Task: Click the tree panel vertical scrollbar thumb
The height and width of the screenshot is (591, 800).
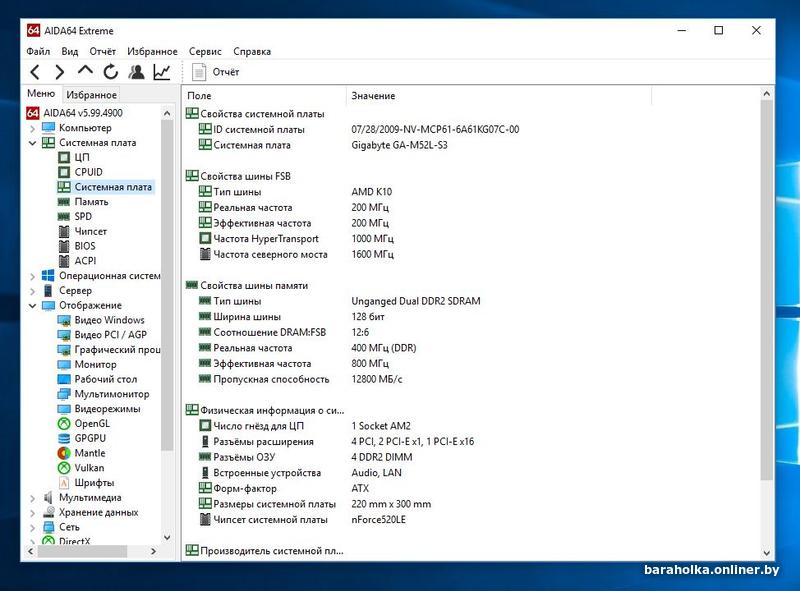Action: 167,286
